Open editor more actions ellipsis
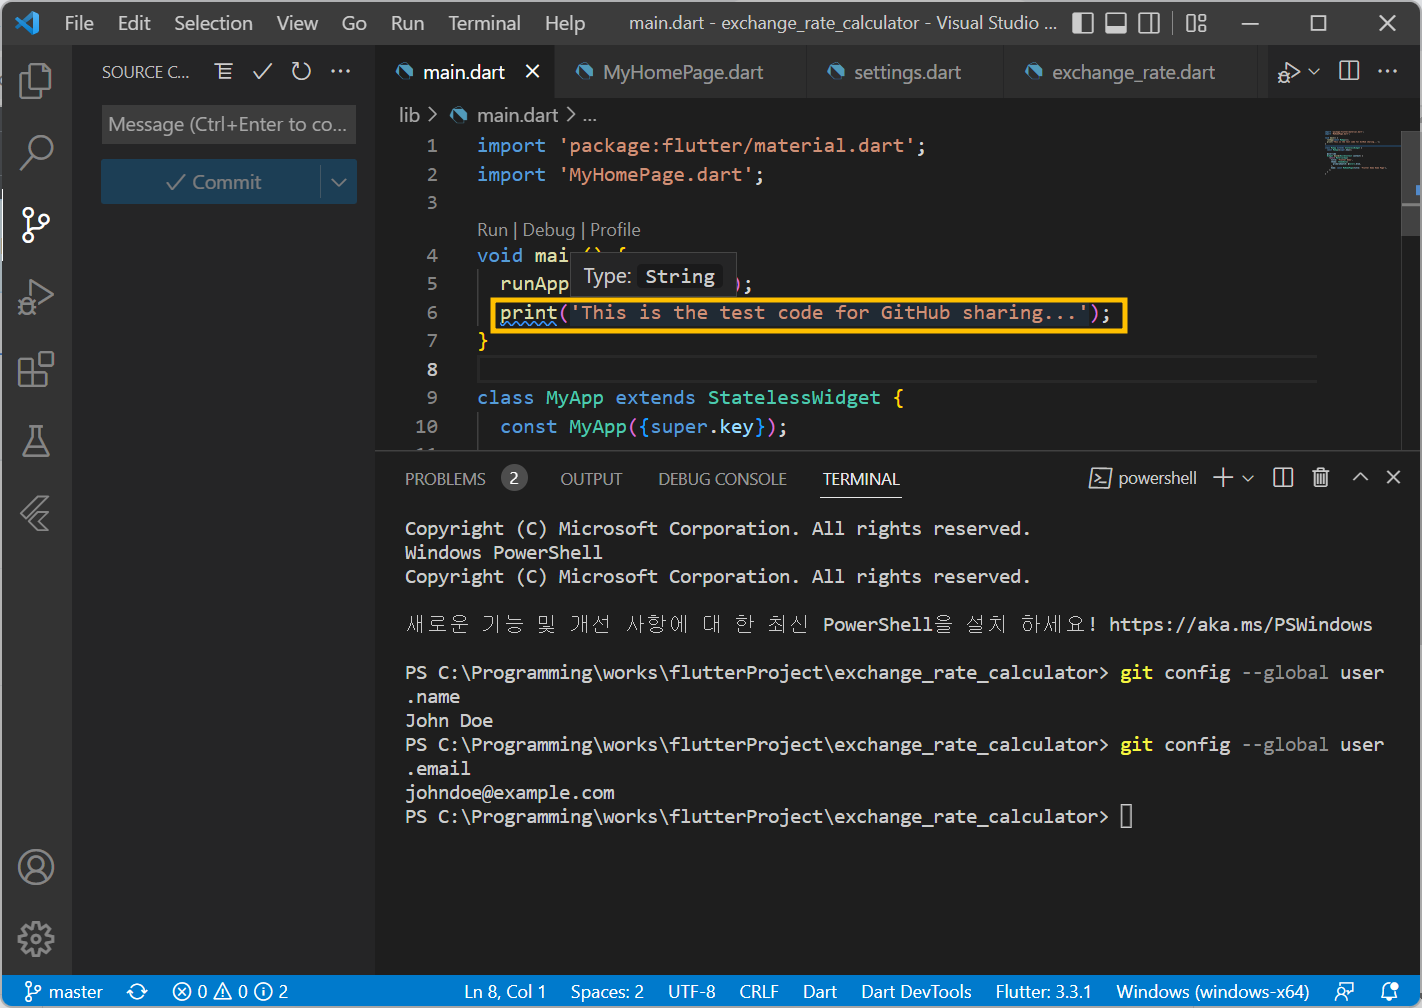Image resolution: width=1422 pixels, height=1008 pixels. point(1388,71)
